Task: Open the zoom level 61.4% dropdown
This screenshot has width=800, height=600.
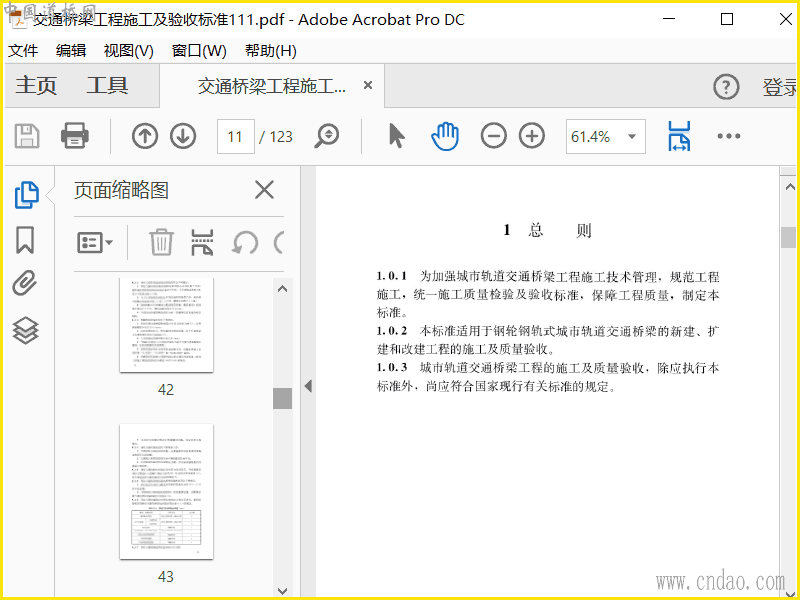Action: coord(605,136)
